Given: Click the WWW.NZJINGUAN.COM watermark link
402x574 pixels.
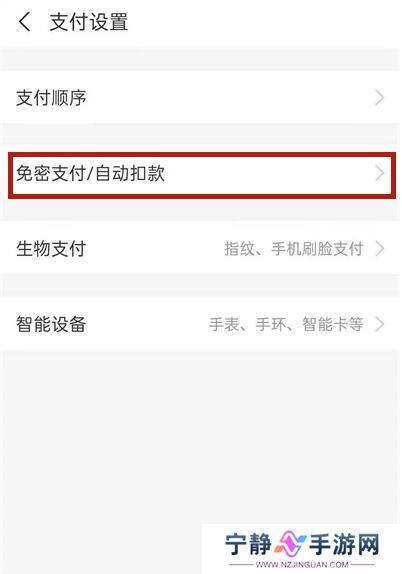Looking at the screenshot, I should [302, 565].
